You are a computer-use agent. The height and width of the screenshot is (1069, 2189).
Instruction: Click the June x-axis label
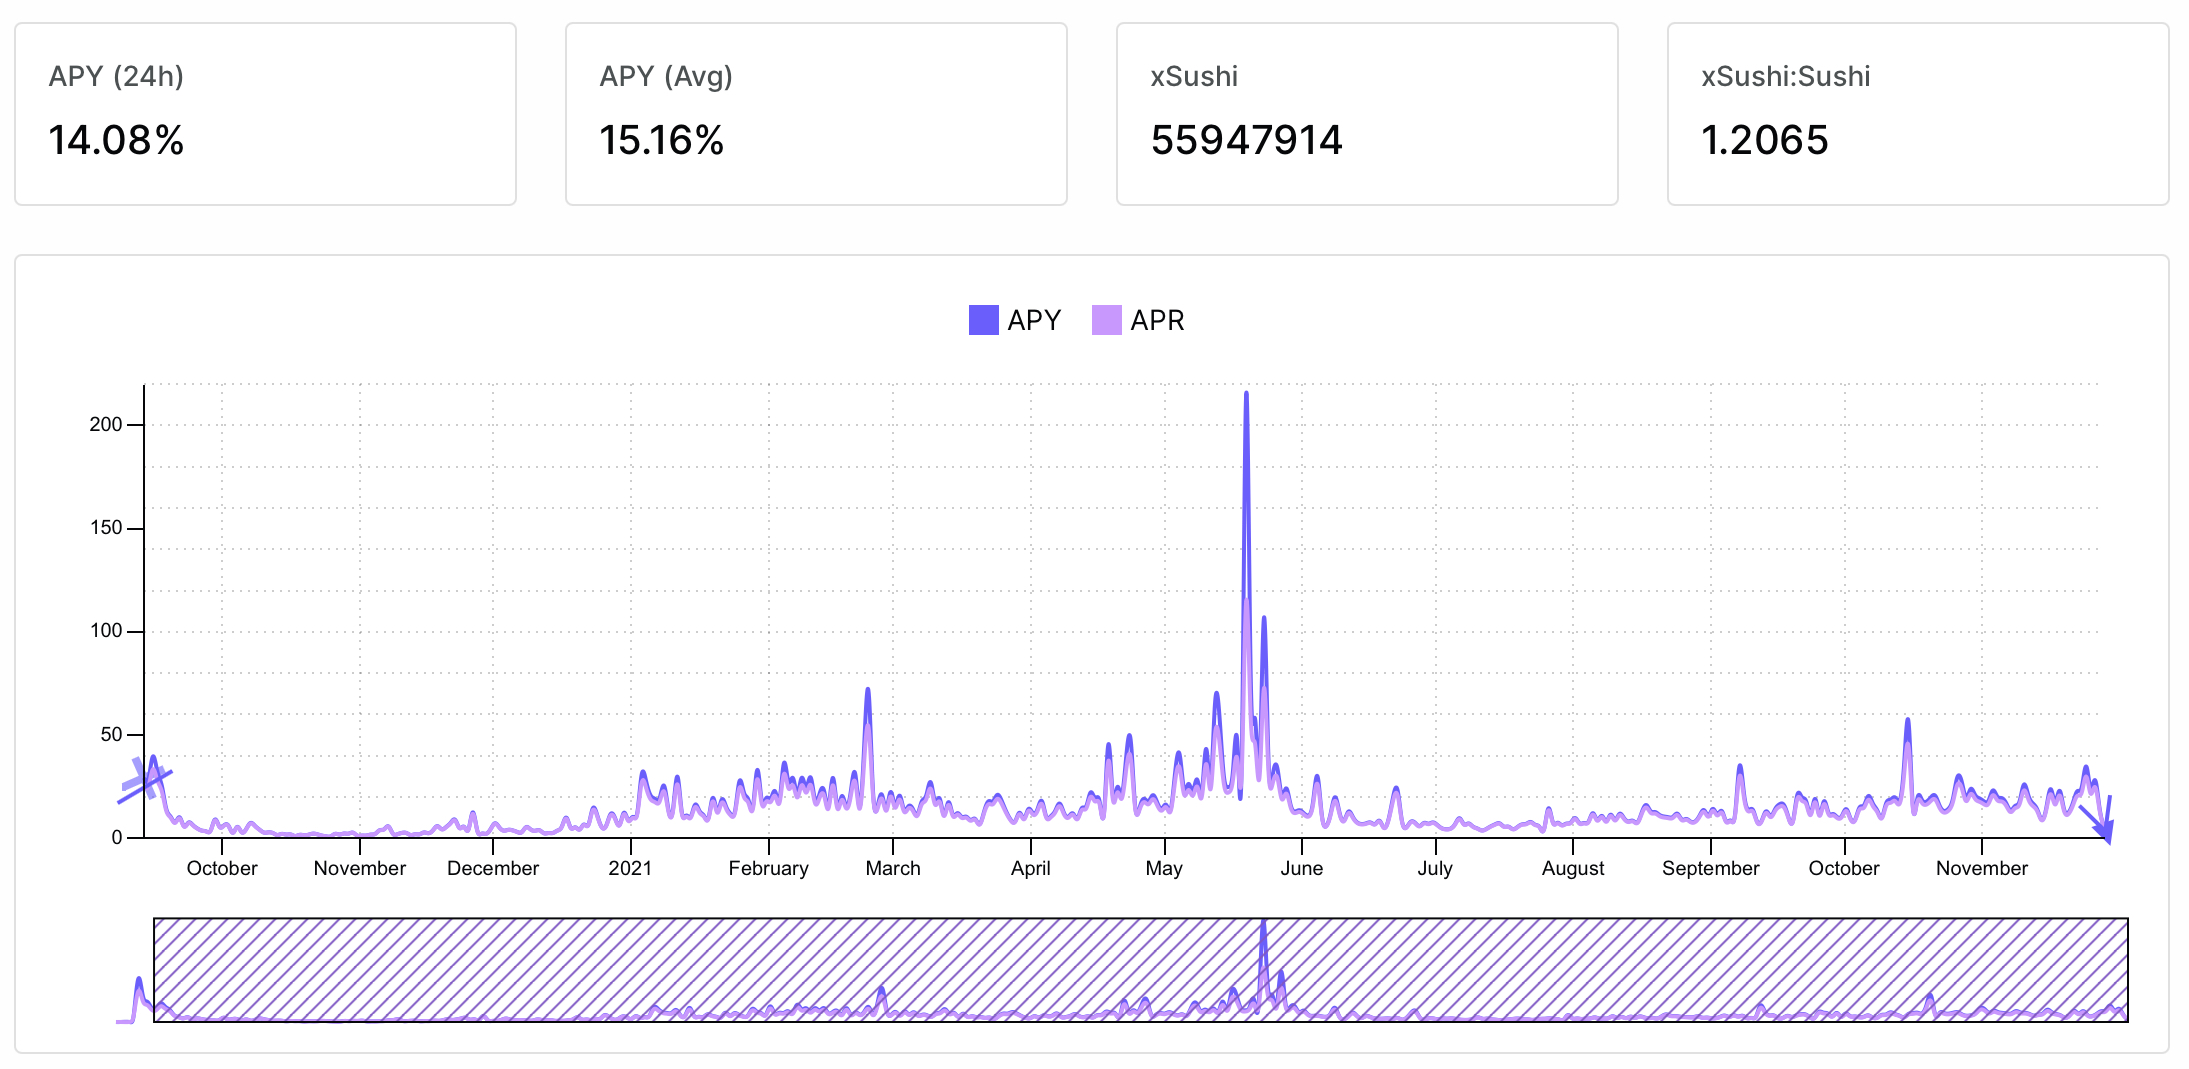point(1301,868)
